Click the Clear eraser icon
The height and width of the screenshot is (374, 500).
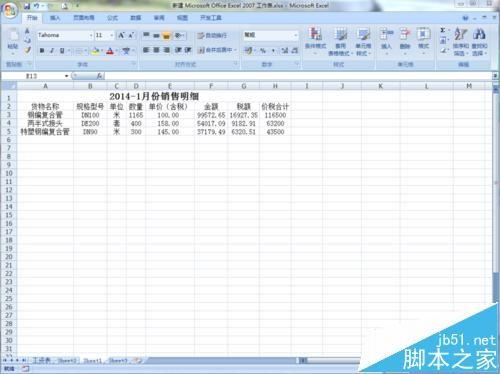click(x=443, y=51)
